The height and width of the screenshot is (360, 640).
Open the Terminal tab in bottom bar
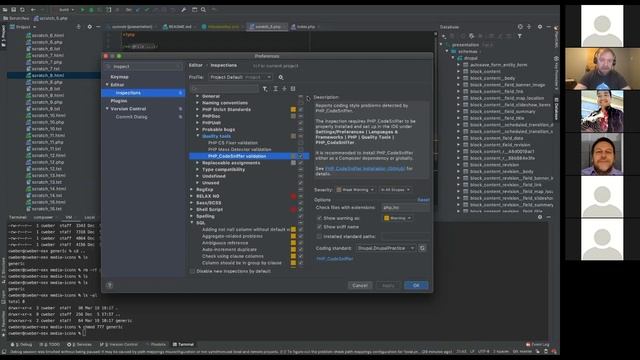183,344
